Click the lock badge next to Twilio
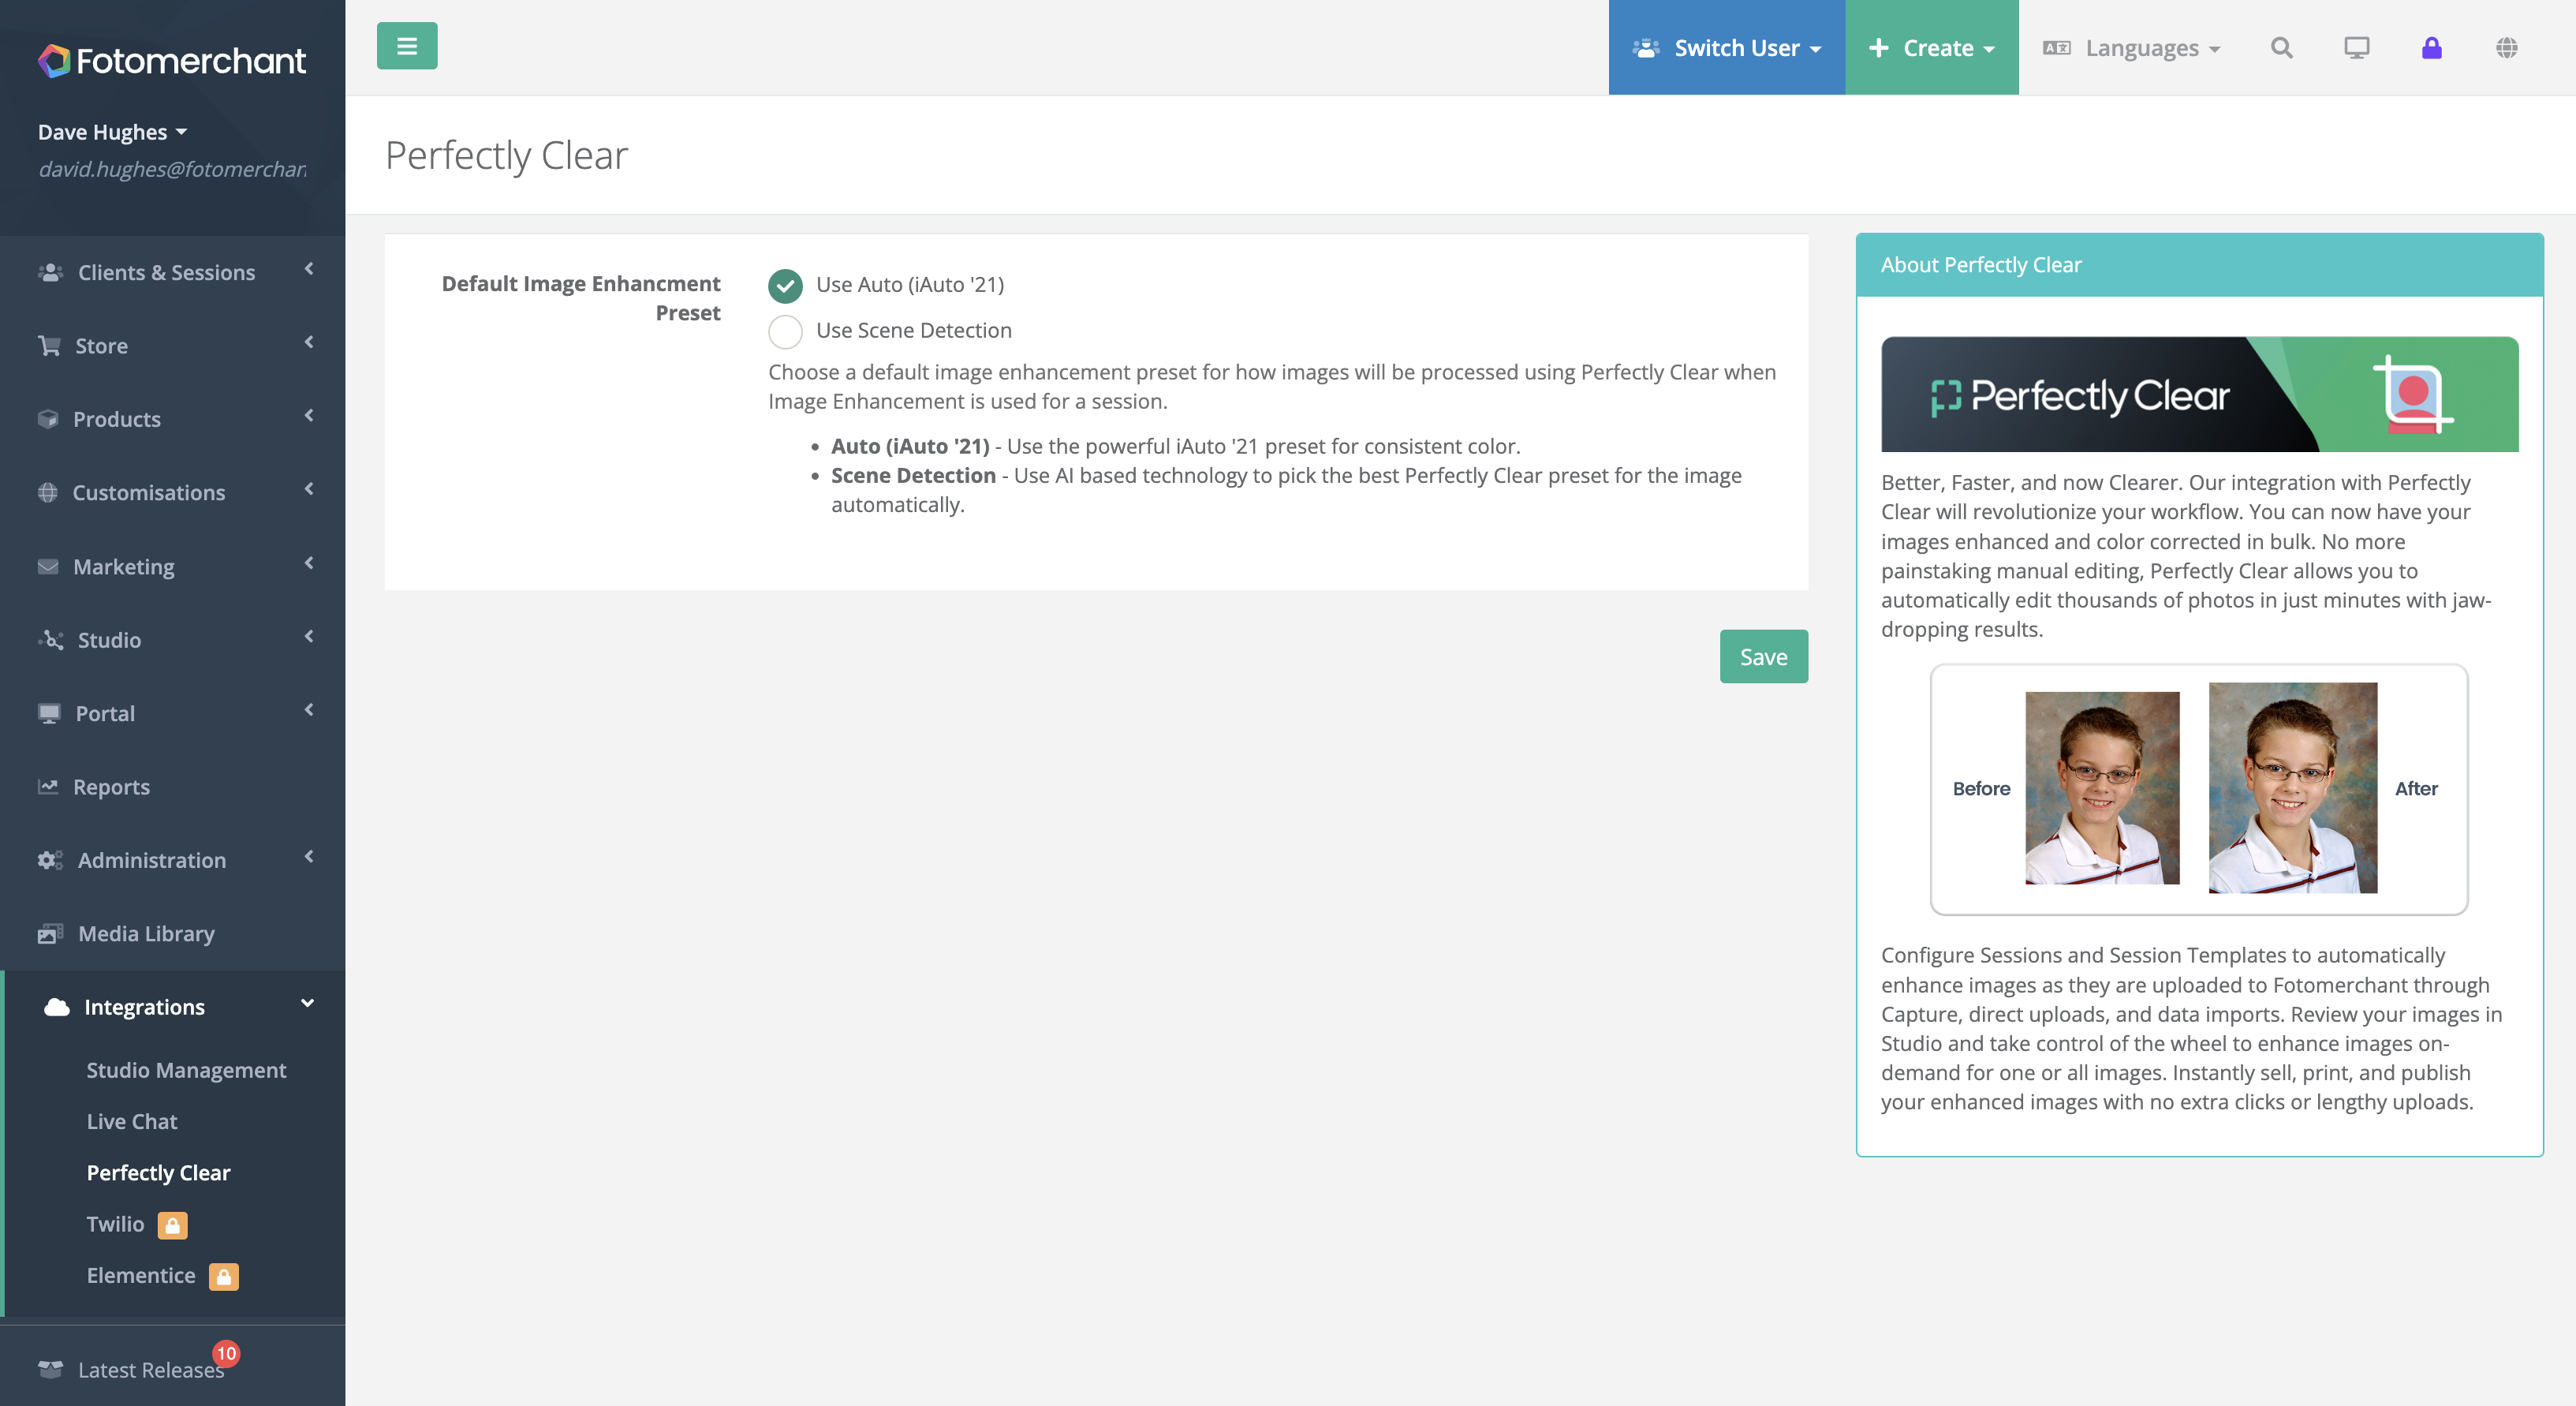Screen dimensions: 2576x1406 (x=172, y=1225)
